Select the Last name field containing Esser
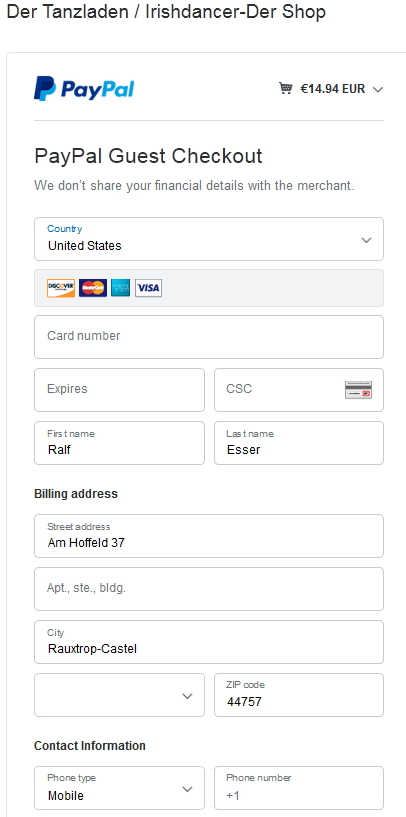 pyautogui.click(x=299, y=443)
